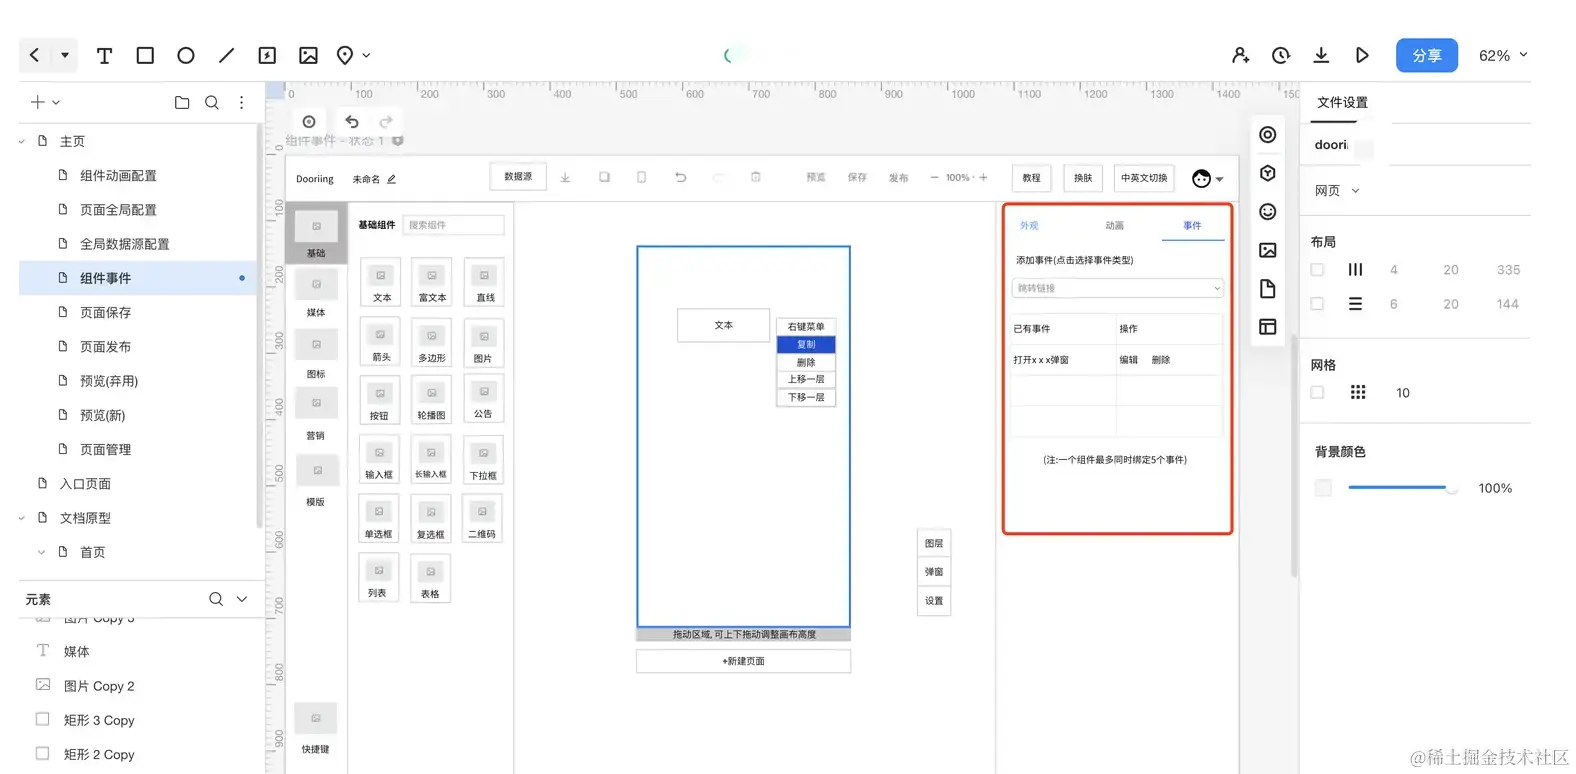1576x774 pixels.
Task: Go back with the left chevron
Action: click(x=35, y=56)
